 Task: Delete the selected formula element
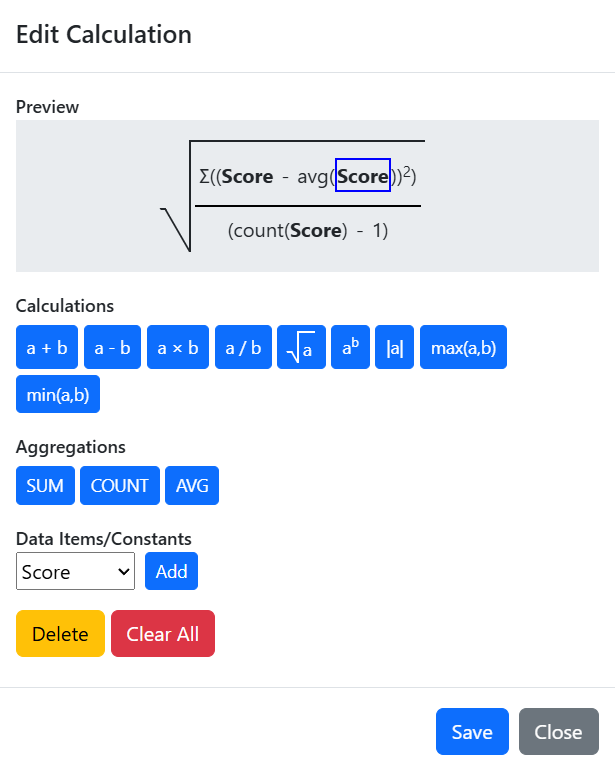pyautogui.click(x=60, y=634)
